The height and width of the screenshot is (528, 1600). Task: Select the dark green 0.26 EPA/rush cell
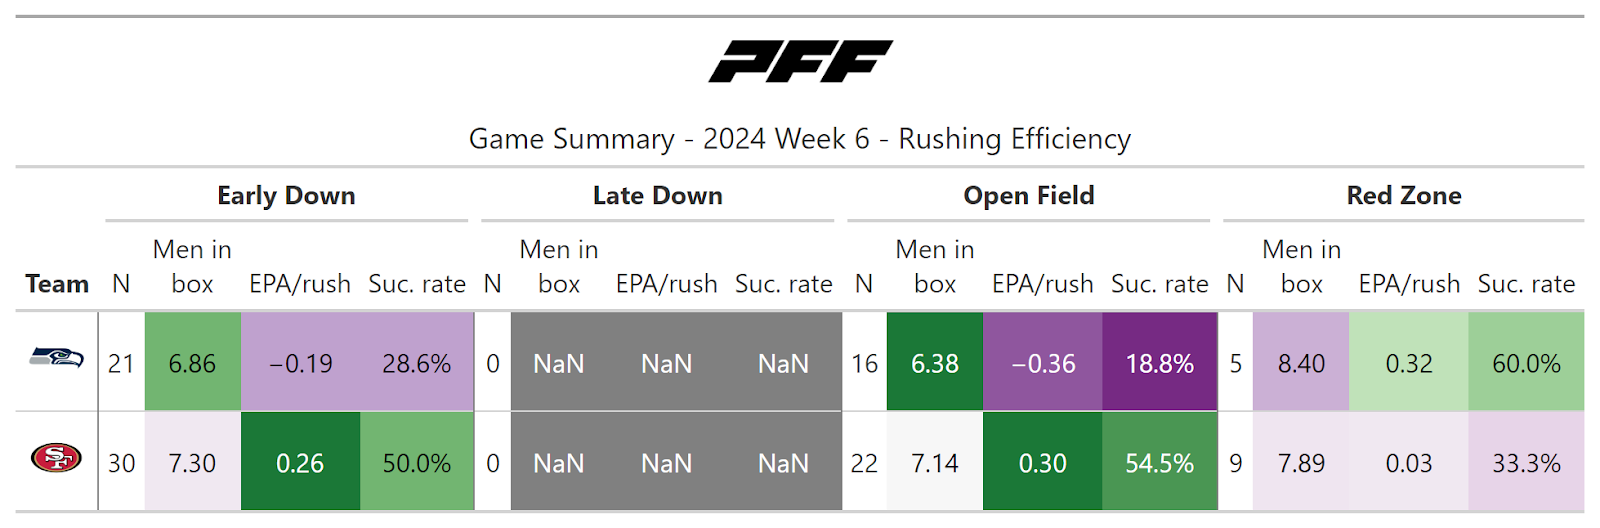[x=300, y=463]
